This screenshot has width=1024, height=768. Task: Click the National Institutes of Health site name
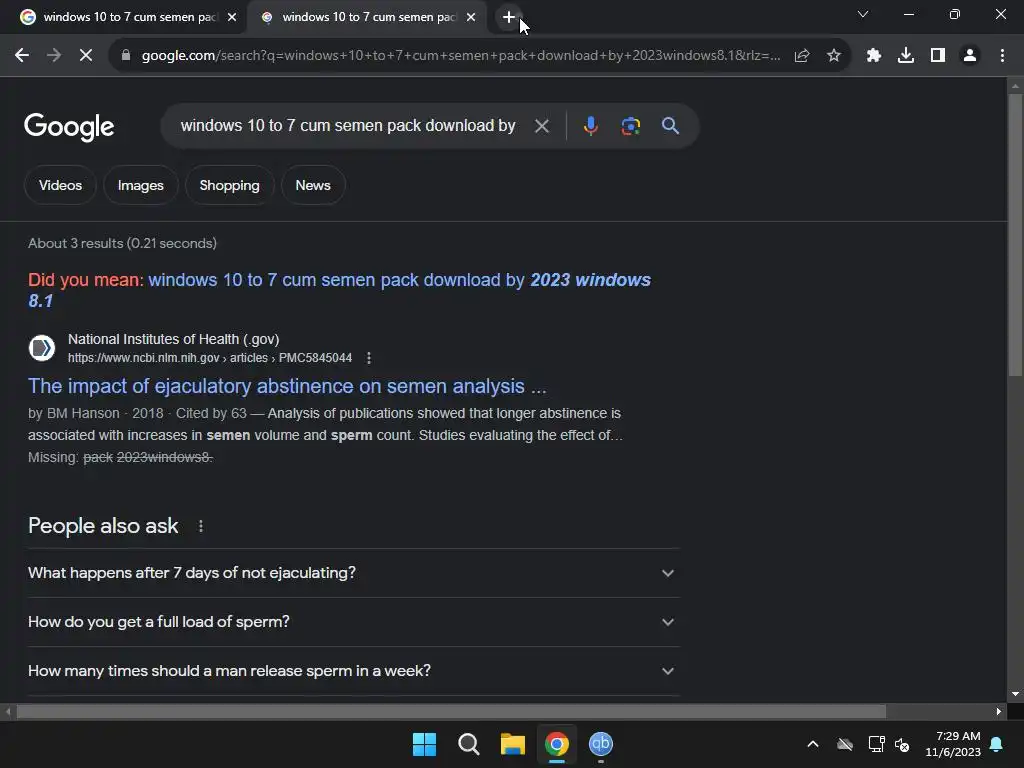point(174,339)
